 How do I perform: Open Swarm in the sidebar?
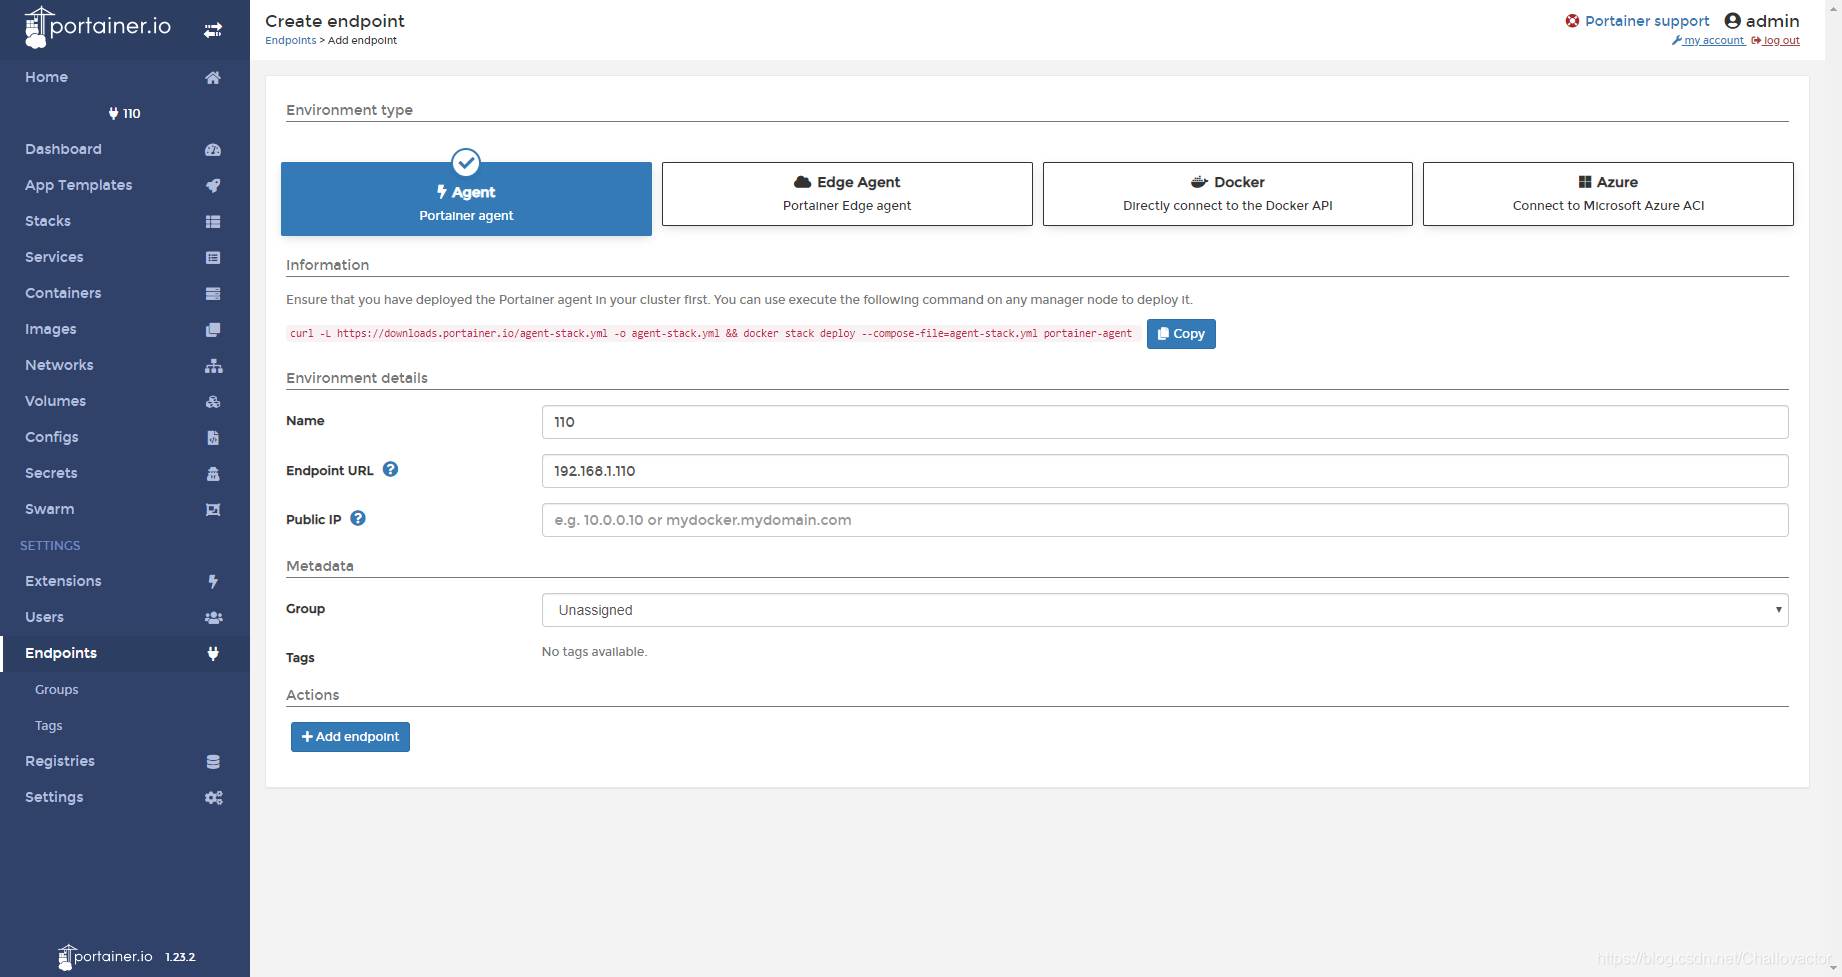[x=50, y=509]
